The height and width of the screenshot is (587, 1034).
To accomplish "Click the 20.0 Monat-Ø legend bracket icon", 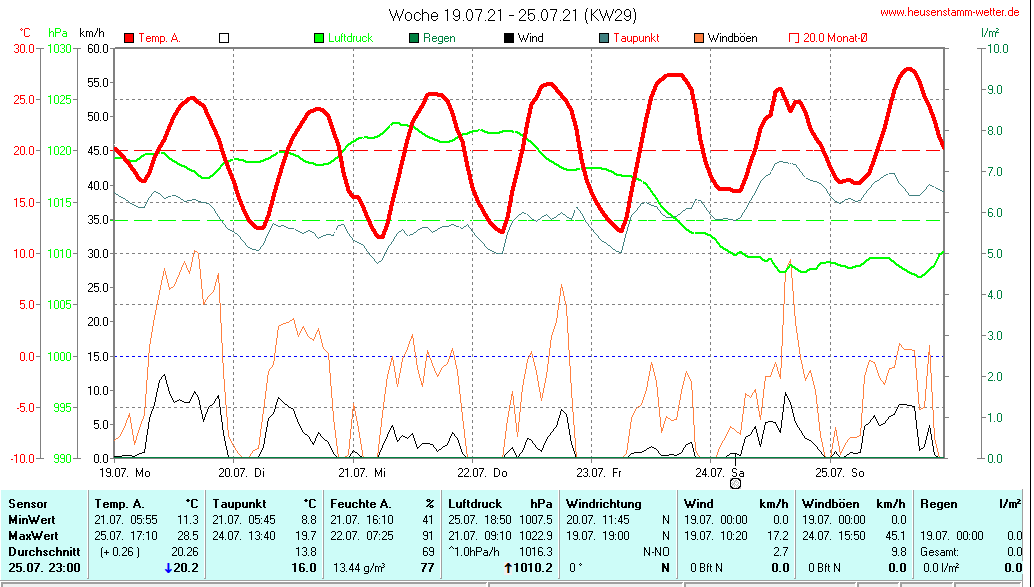I will pos(794,38).
